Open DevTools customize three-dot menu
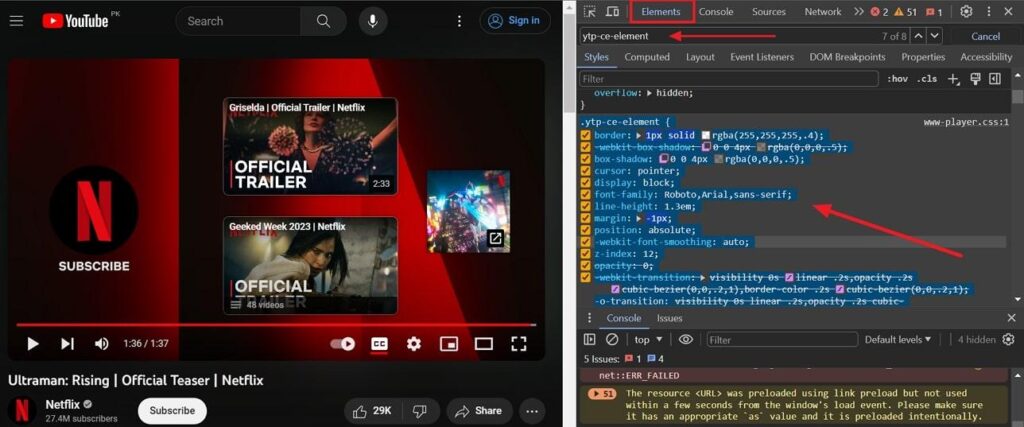The width and height of the screenshot is (1024, 427). point(989,11)
